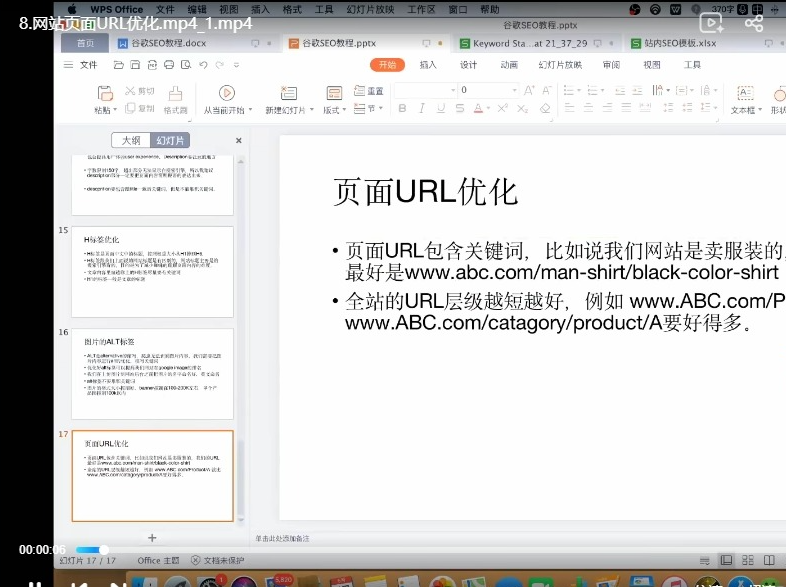Switch panel to Outline (大纲) view
Image resolution: width=786 pixels, height=587 pixels.
coord(131,140)
